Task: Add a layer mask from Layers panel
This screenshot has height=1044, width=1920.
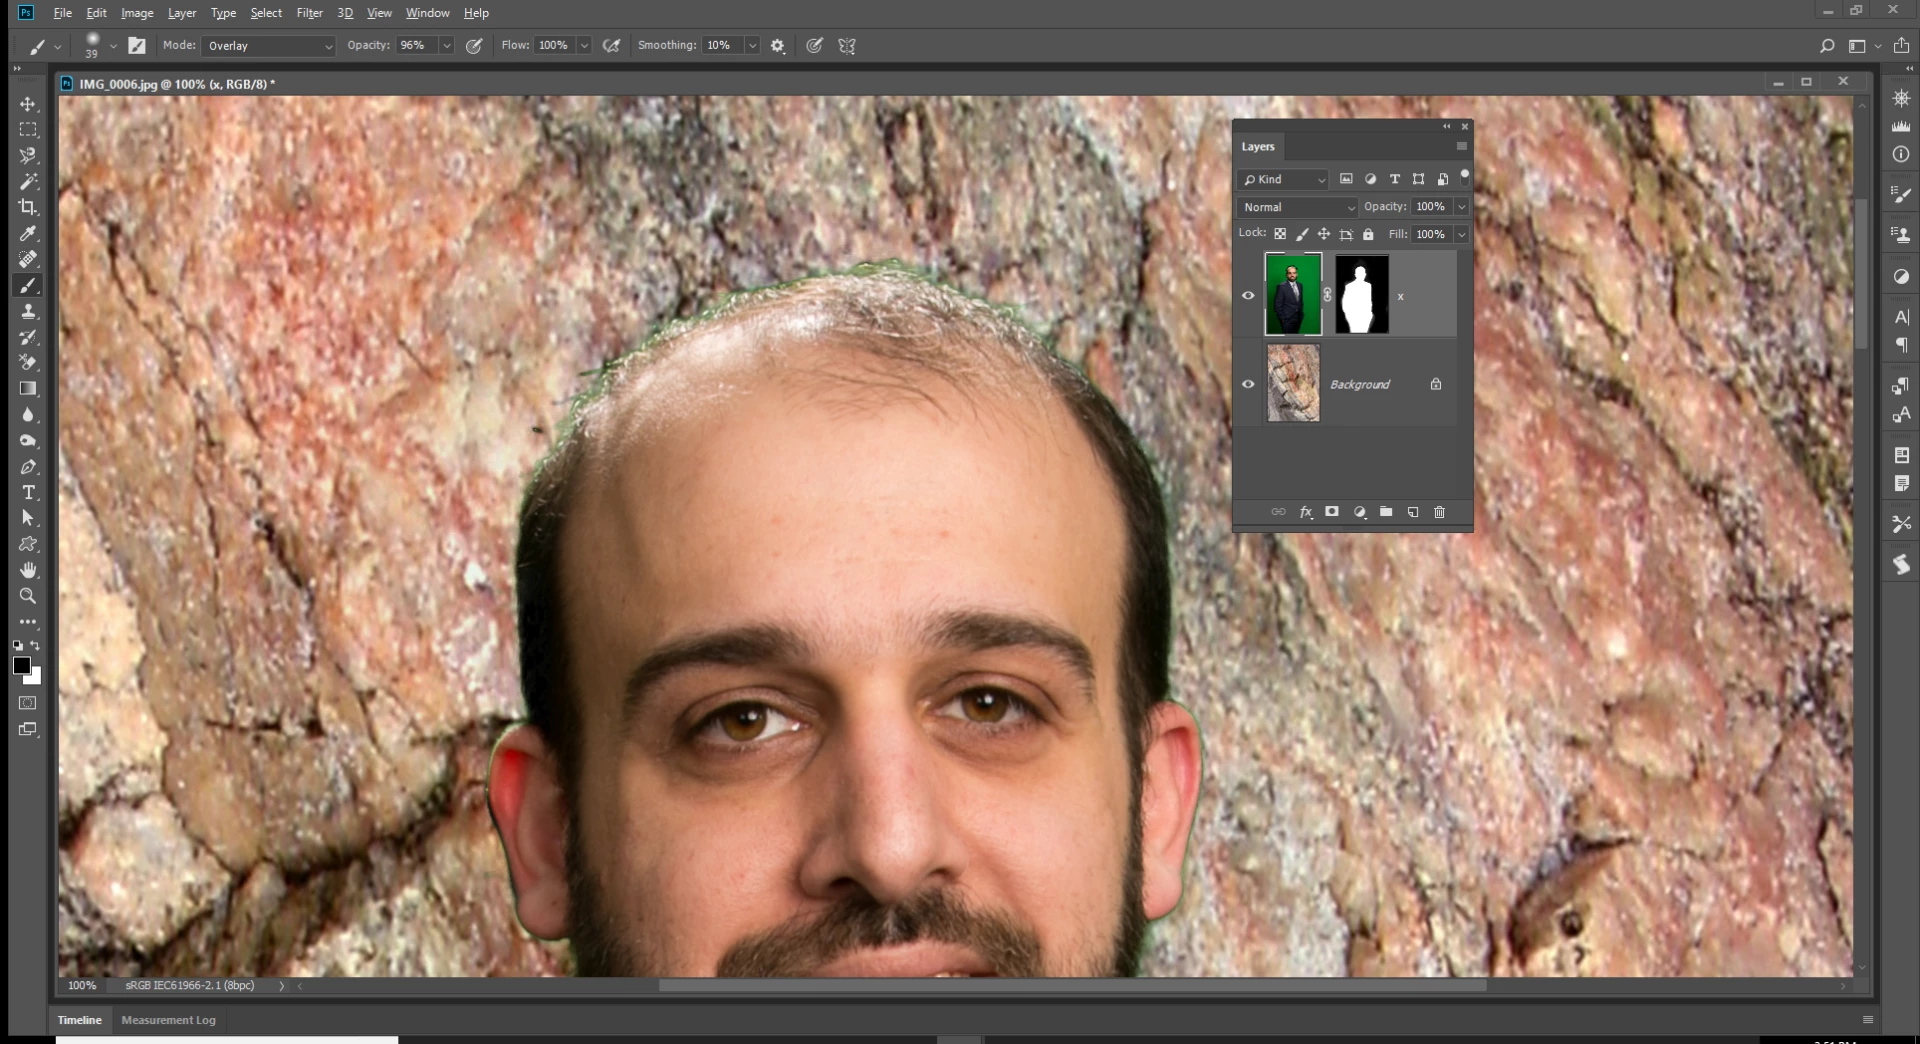Action: [1332, 512]
